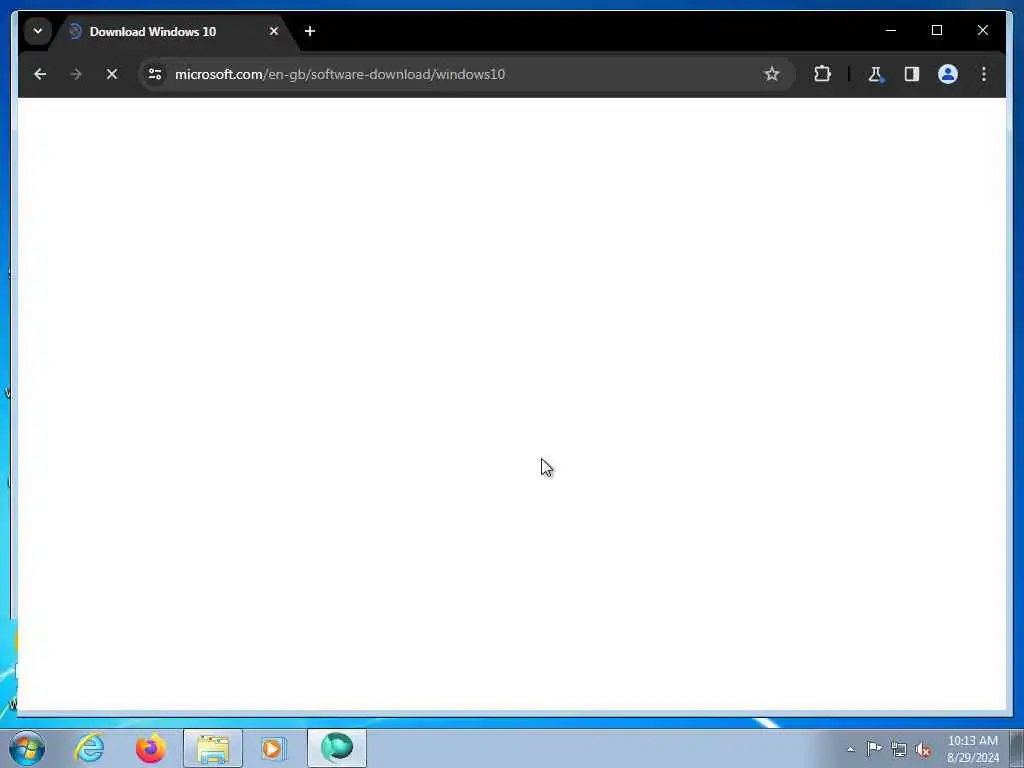Go forward to the next page

[76, 74]
